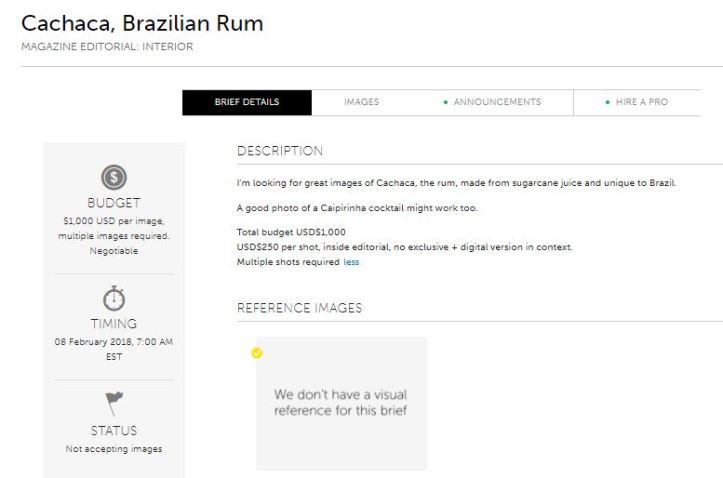
Task: Switch to the Images tab
Action: (x=361, y=102)
